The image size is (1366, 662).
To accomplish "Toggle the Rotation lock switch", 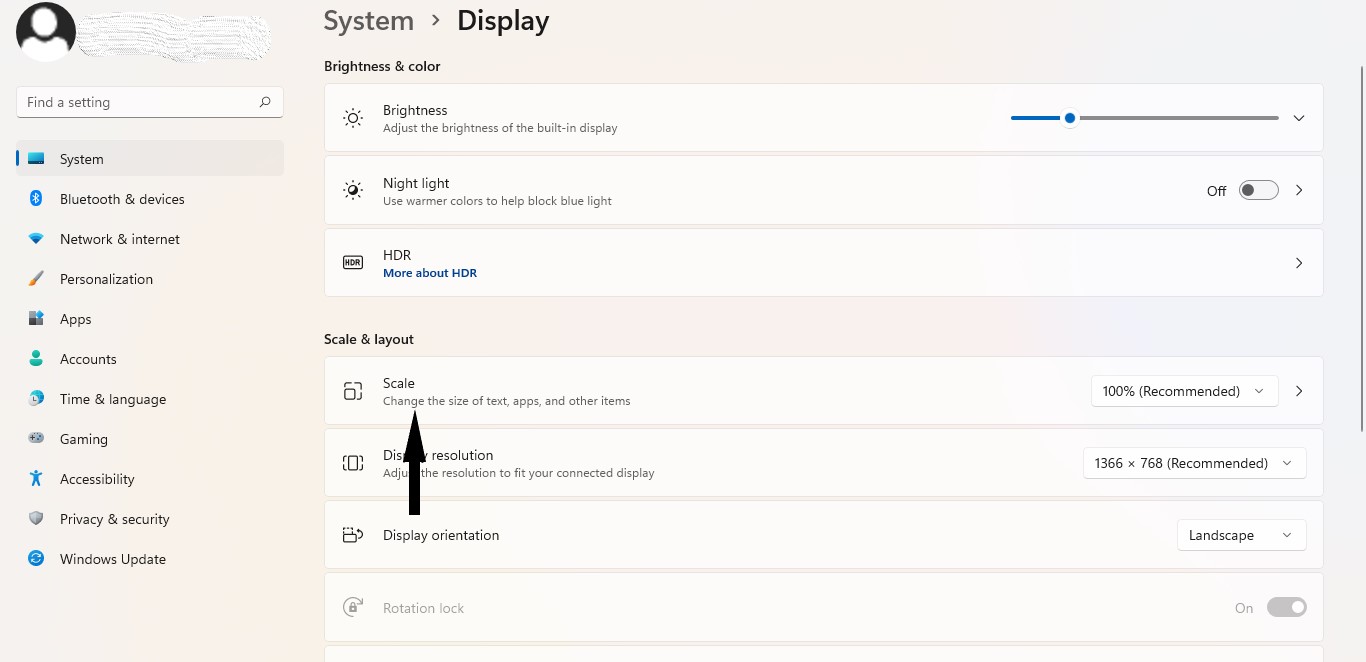I will tap(1286, 607).
